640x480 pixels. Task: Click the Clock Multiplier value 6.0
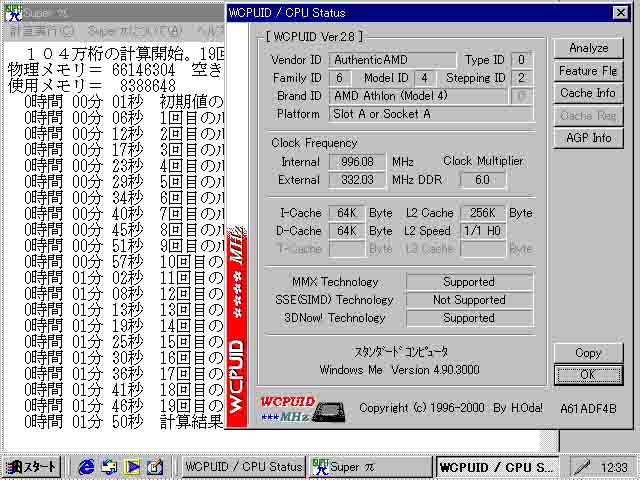coord(482,180)
